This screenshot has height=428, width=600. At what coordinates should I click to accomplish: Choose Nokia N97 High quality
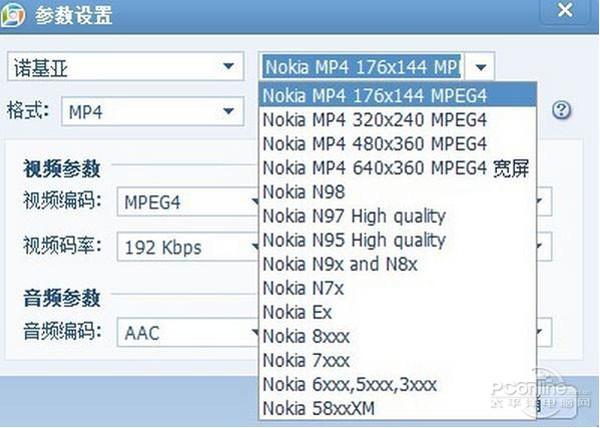pos(398,216)
